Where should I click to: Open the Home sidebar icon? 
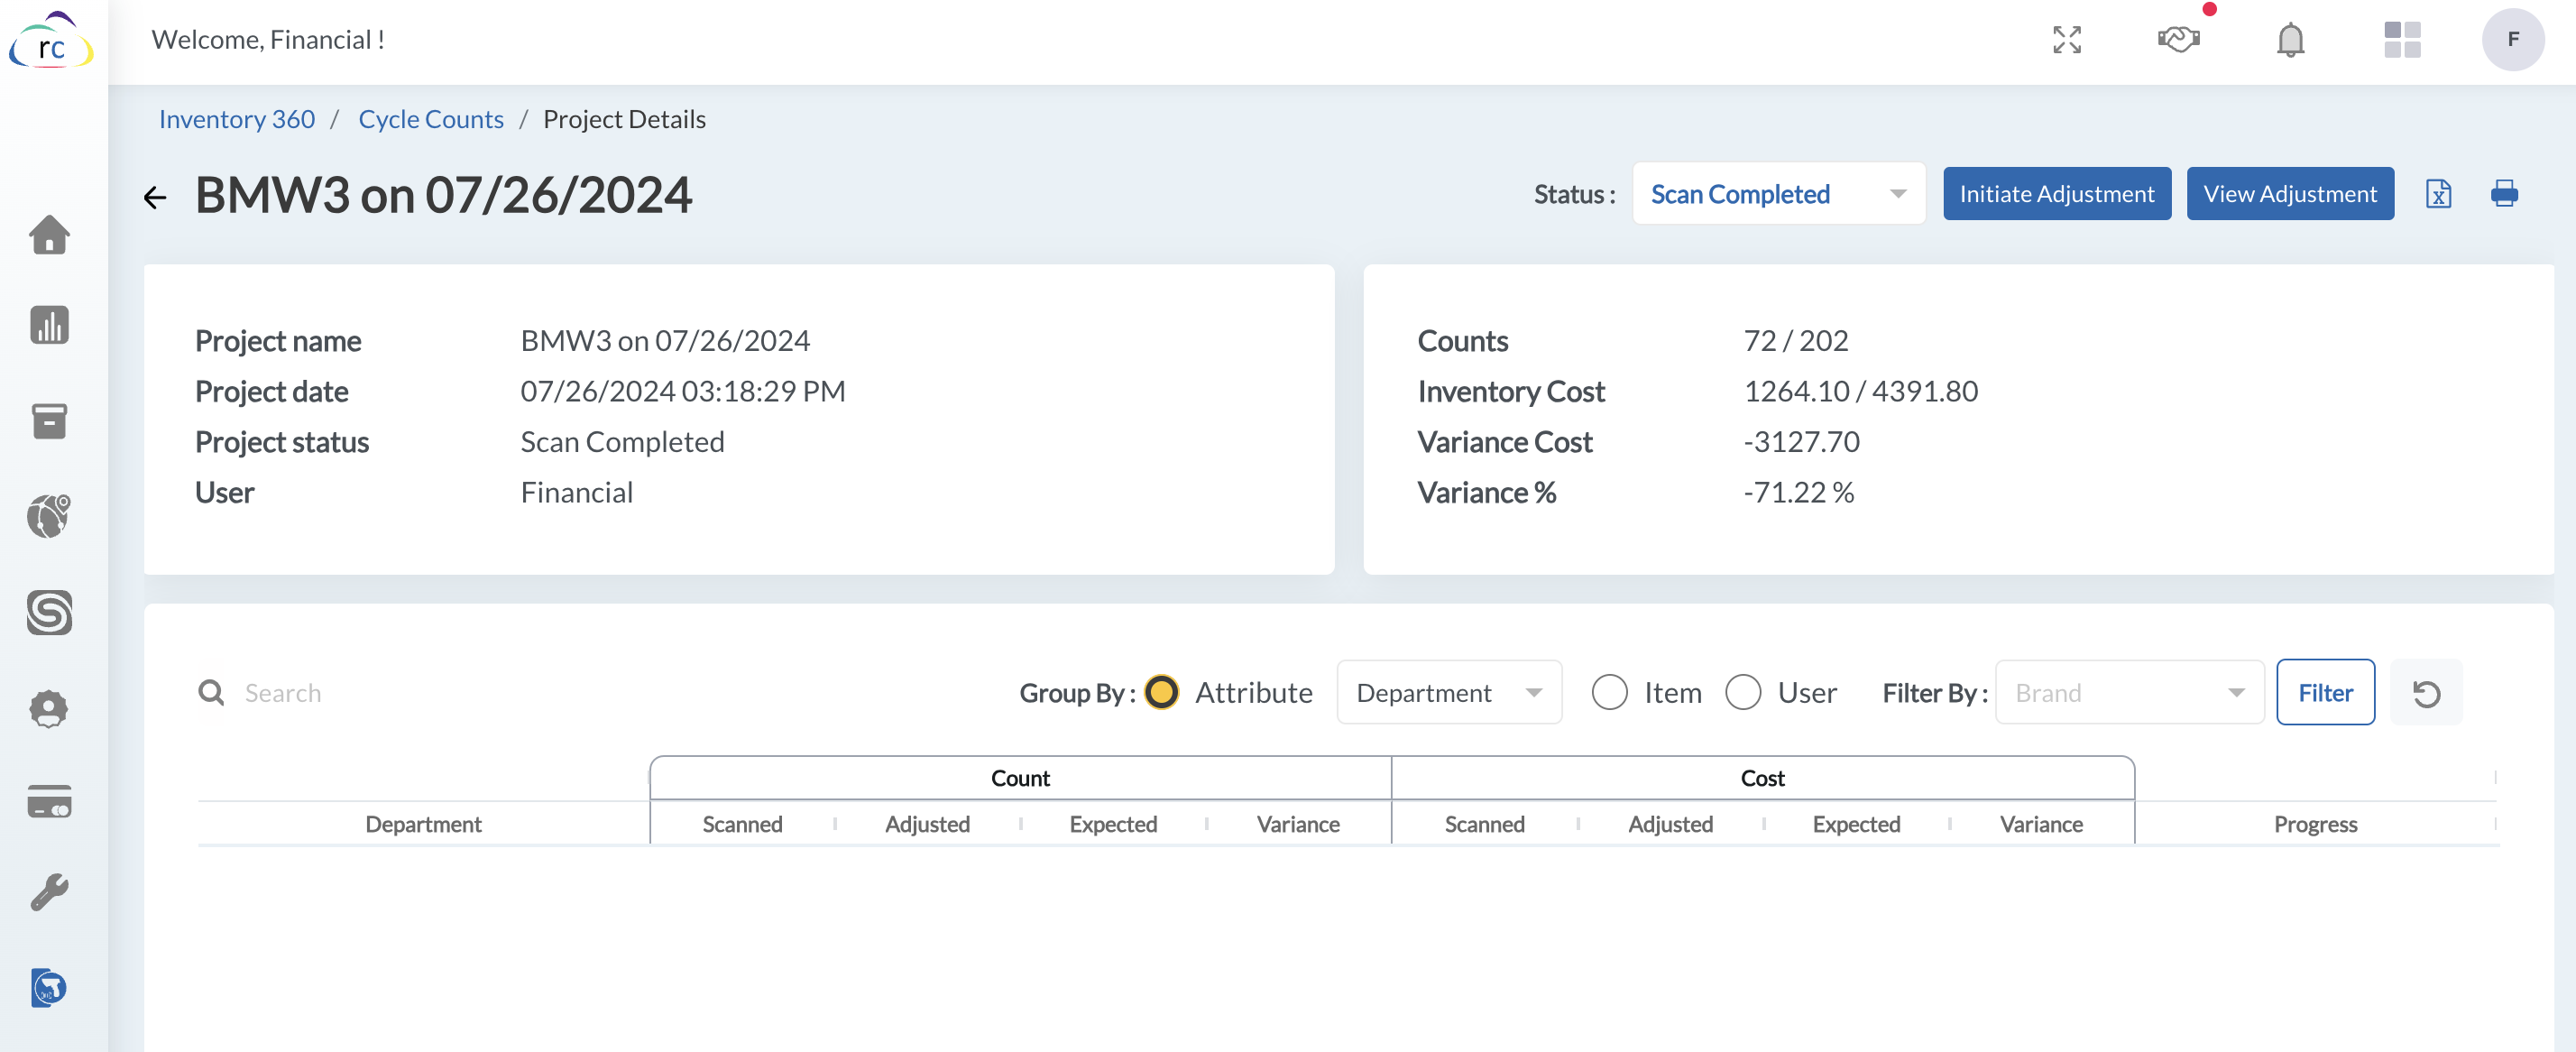tap(49, 235)
